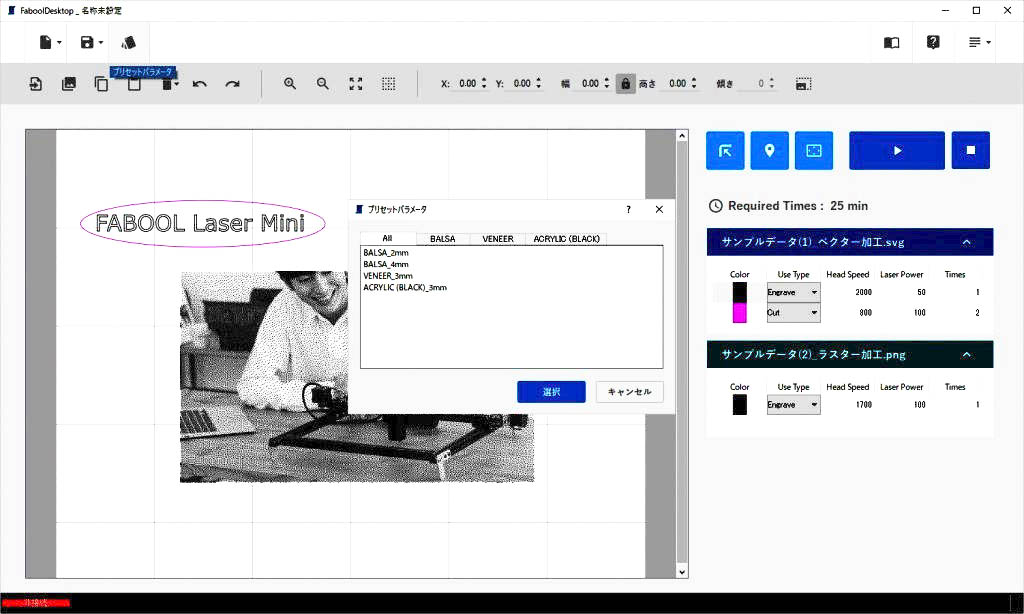The height and width of the screenshot is (614, 1024).
Task: Open the manual book icon
Action: click(x=891, y=42)
